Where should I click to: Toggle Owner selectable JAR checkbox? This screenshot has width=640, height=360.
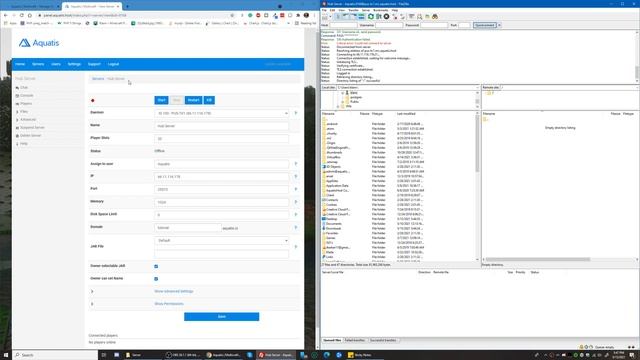coord(156,266)
